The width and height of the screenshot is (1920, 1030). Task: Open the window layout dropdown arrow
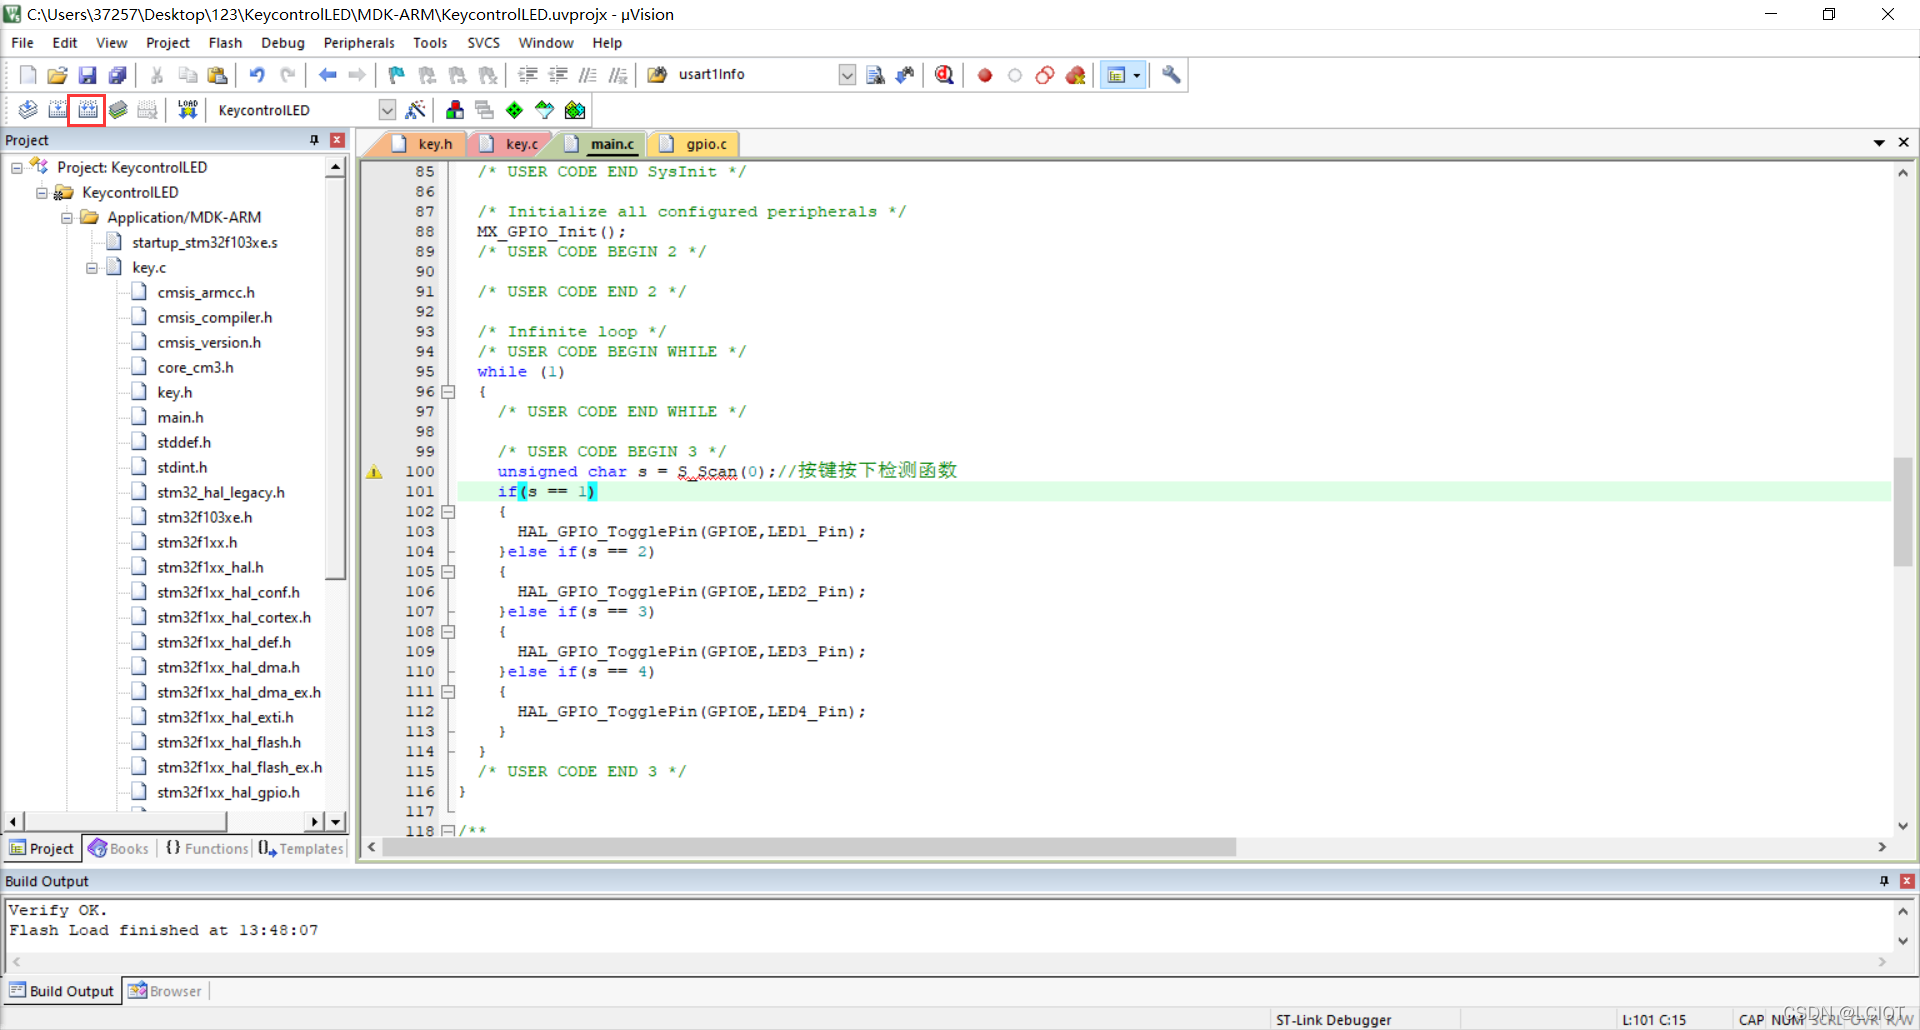tap(1137, 75)
